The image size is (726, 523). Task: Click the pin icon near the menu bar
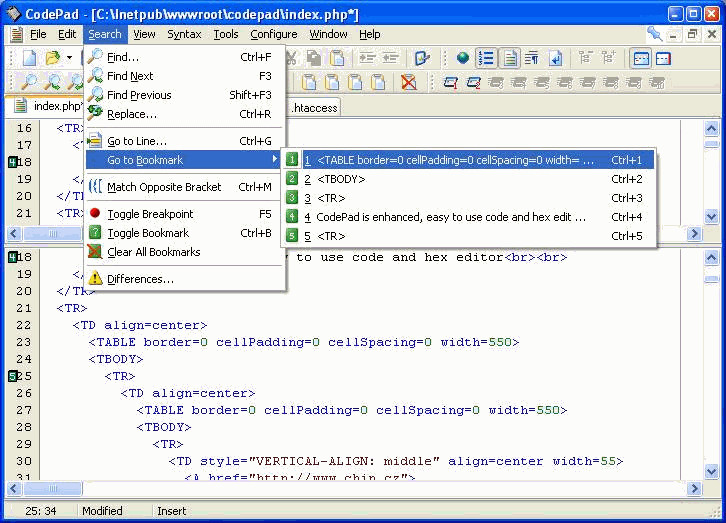tap(654, 34)
